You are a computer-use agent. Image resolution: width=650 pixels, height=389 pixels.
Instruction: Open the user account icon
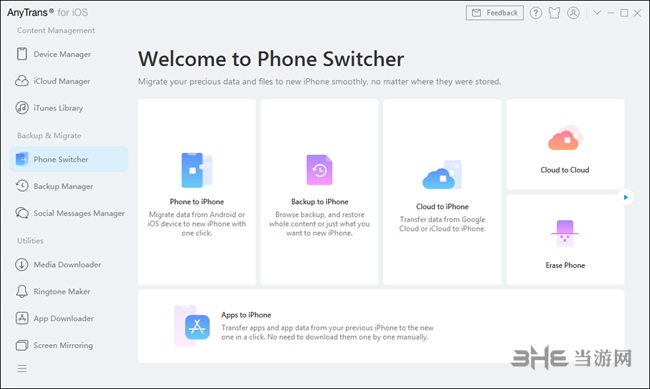click(x=573, y=13)
